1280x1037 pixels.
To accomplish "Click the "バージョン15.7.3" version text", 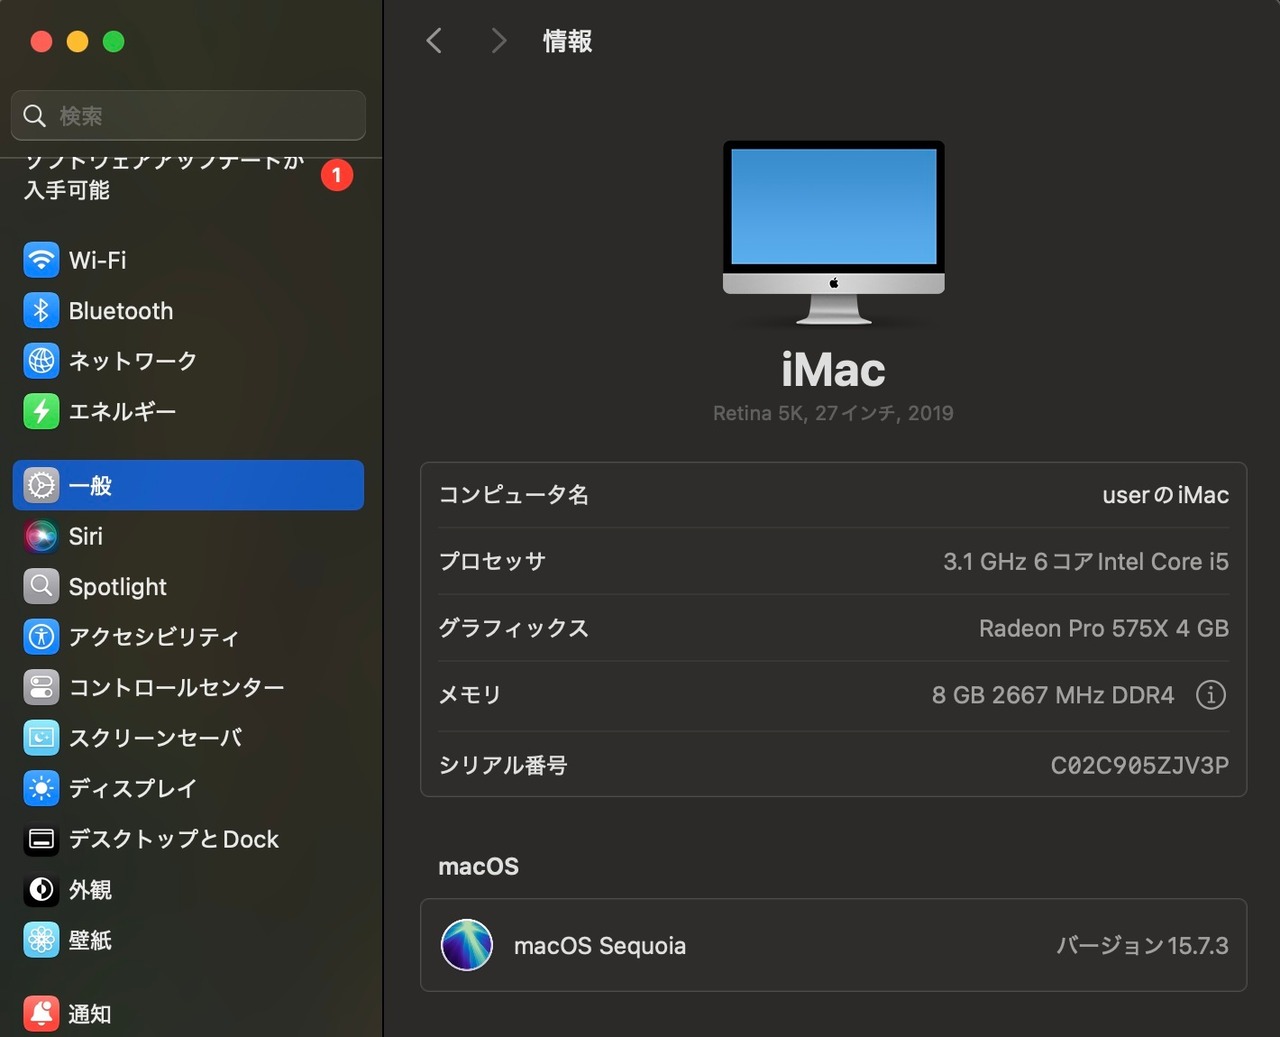I will (1142, 946).
